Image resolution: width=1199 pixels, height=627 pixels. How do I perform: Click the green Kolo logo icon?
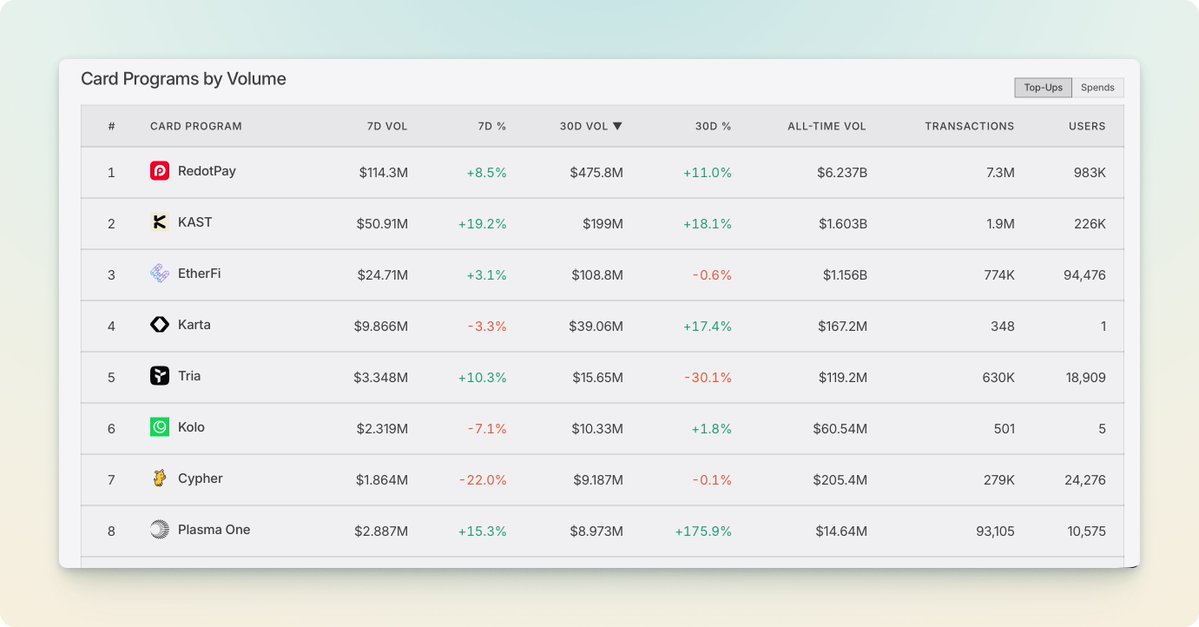coord(159,427)
